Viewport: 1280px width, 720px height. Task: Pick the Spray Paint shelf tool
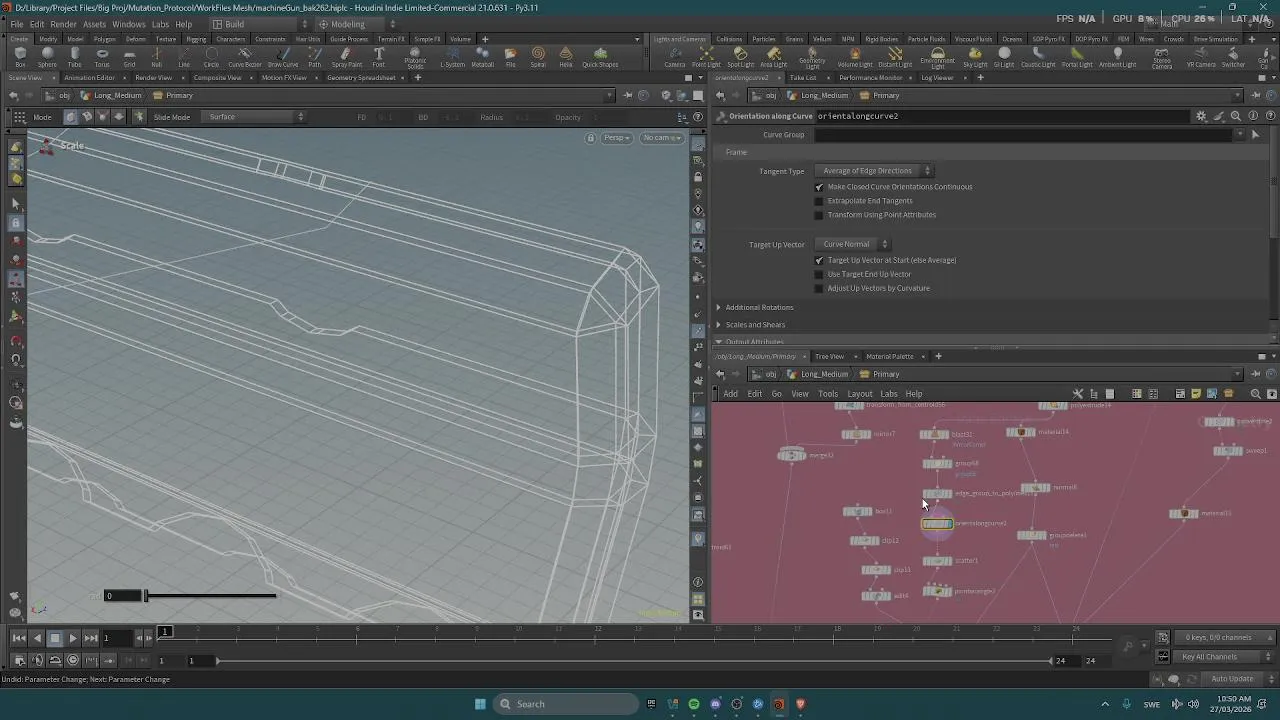[346, 56]
